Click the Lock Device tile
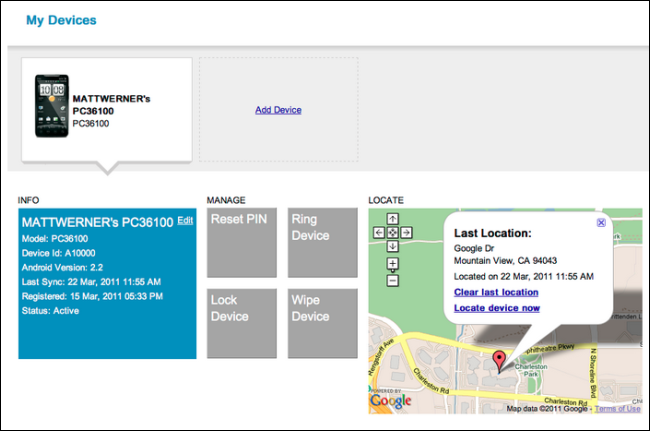 (242, 323)
